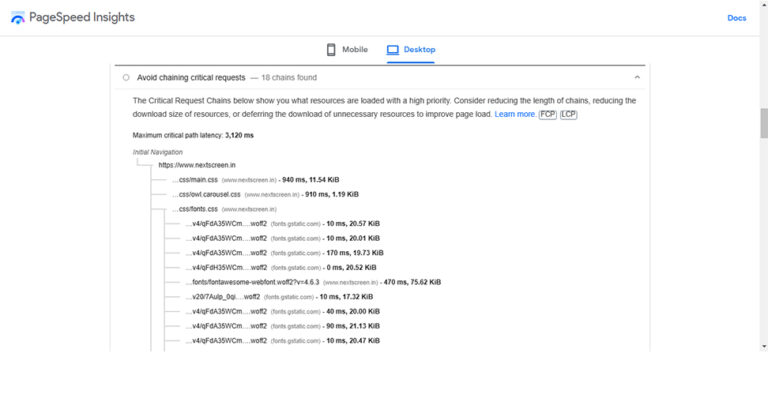The image size is (768, 402).
Task: Select the css/main.css request row
Action: [255, 180]
